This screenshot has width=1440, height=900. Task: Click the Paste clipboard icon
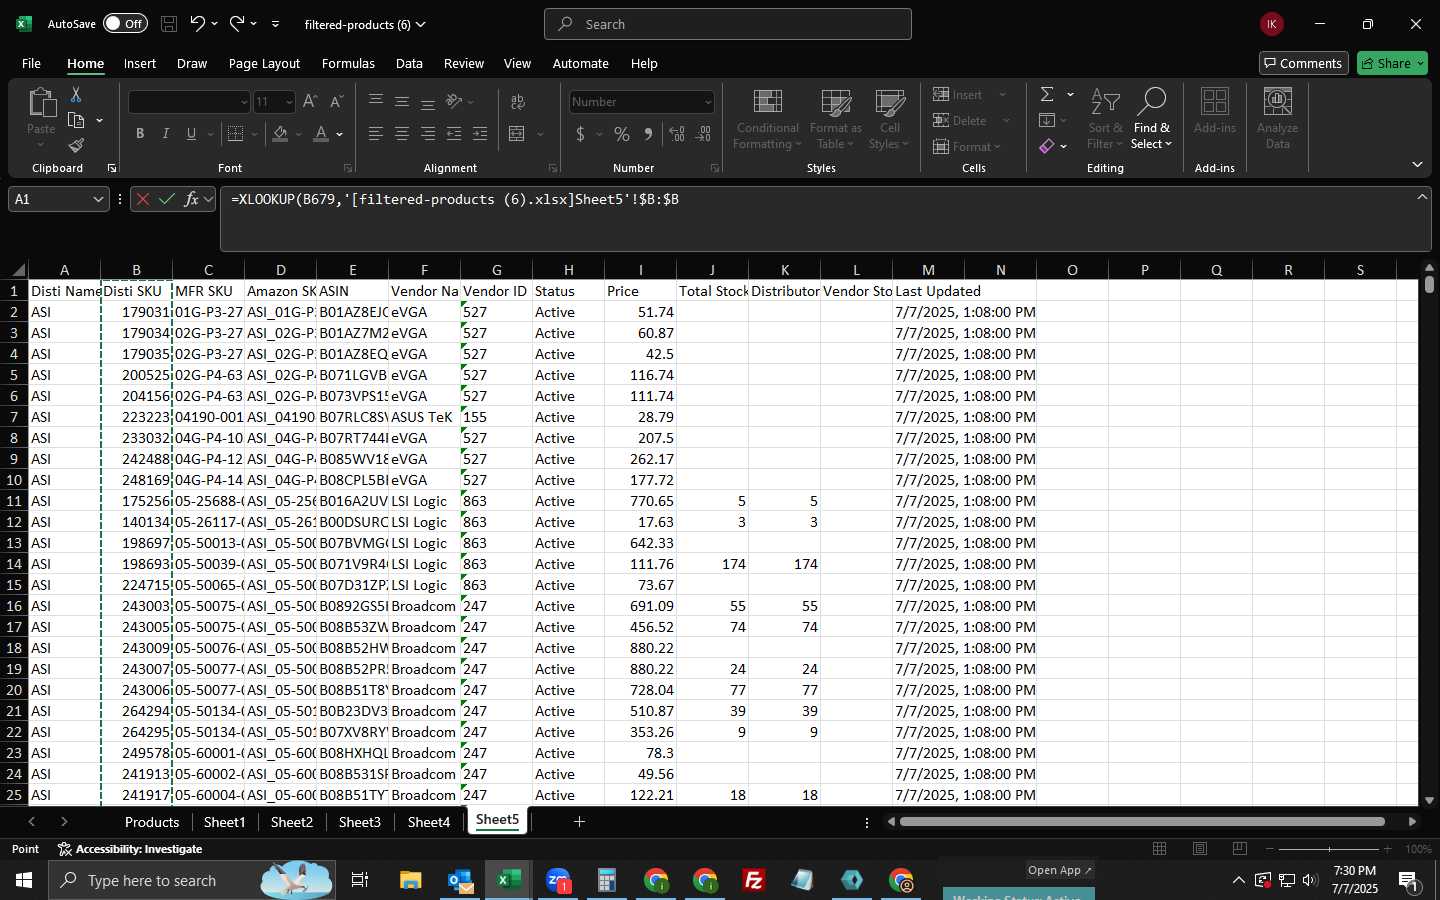41,103
